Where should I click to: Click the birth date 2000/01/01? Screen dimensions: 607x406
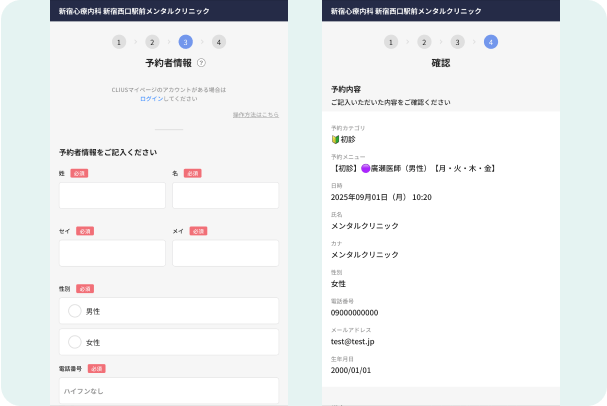pyautogui.click(x=351, y=370)
